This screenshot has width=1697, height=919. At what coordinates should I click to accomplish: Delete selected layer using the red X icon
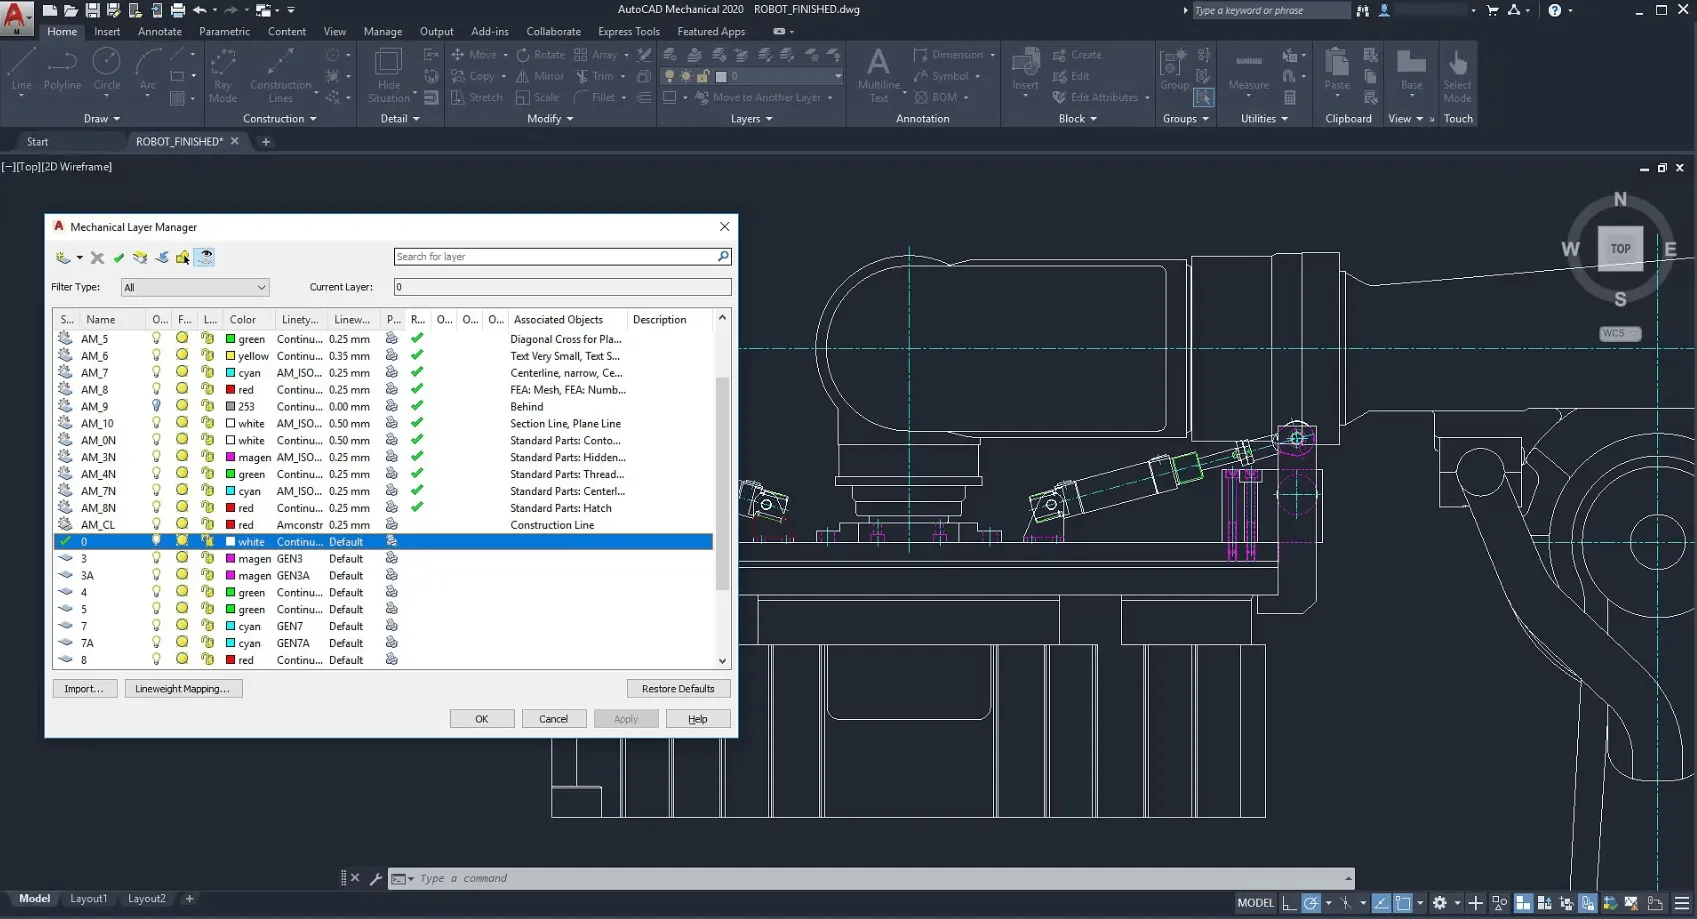pyautogui.click(x=97, y=257)
